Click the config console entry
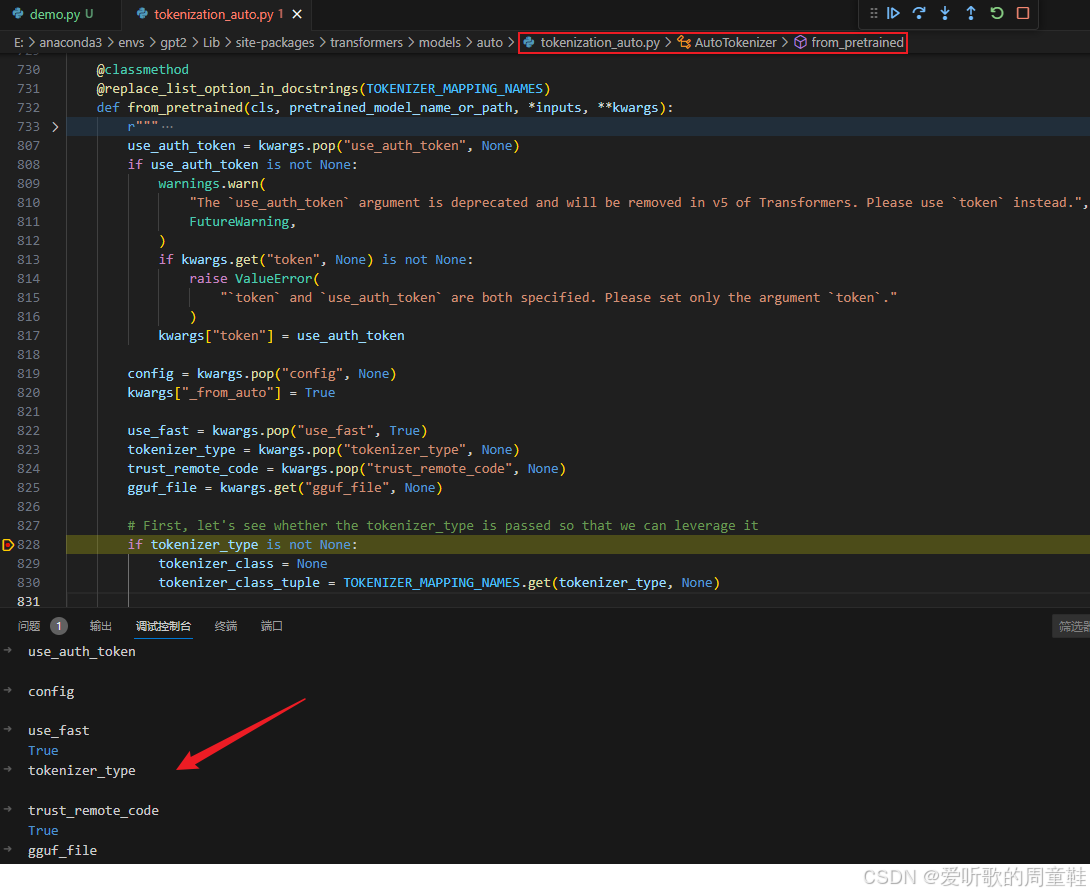This screenshot has height=894, width=1090. [x=51, y=692]
